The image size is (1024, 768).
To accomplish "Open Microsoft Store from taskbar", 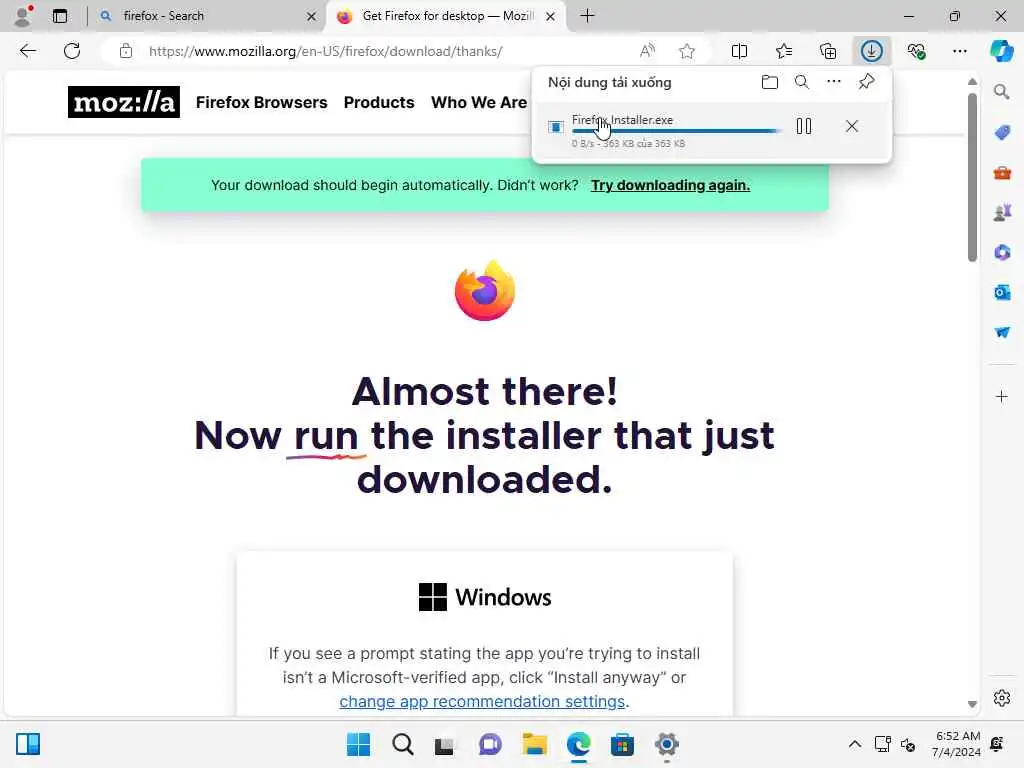I will (622, 744).
